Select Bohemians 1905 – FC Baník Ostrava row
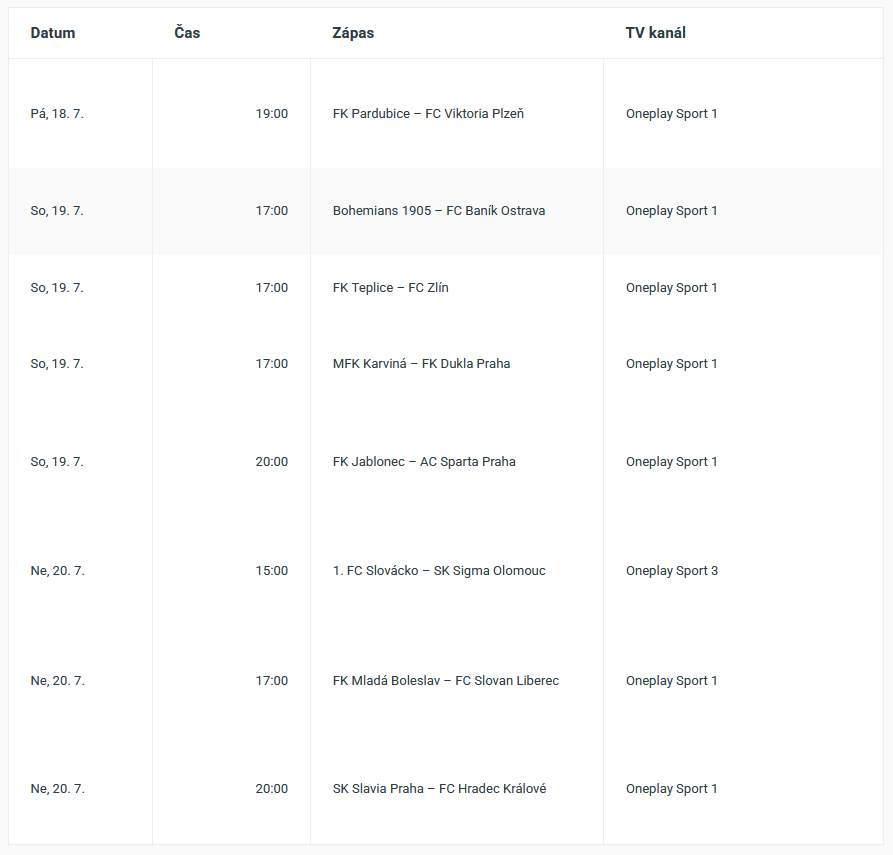 (446, 211)
